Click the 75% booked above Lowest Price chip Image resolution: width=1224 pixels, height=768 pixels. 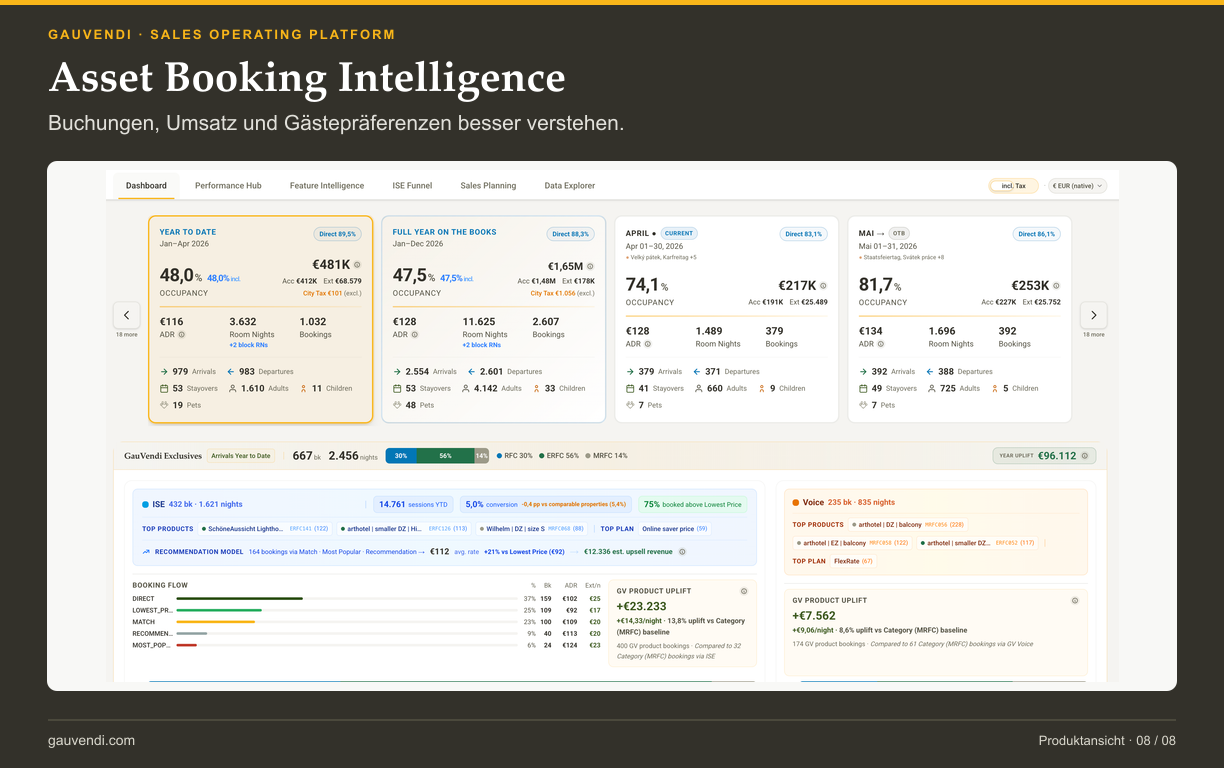tap(693, 505)
